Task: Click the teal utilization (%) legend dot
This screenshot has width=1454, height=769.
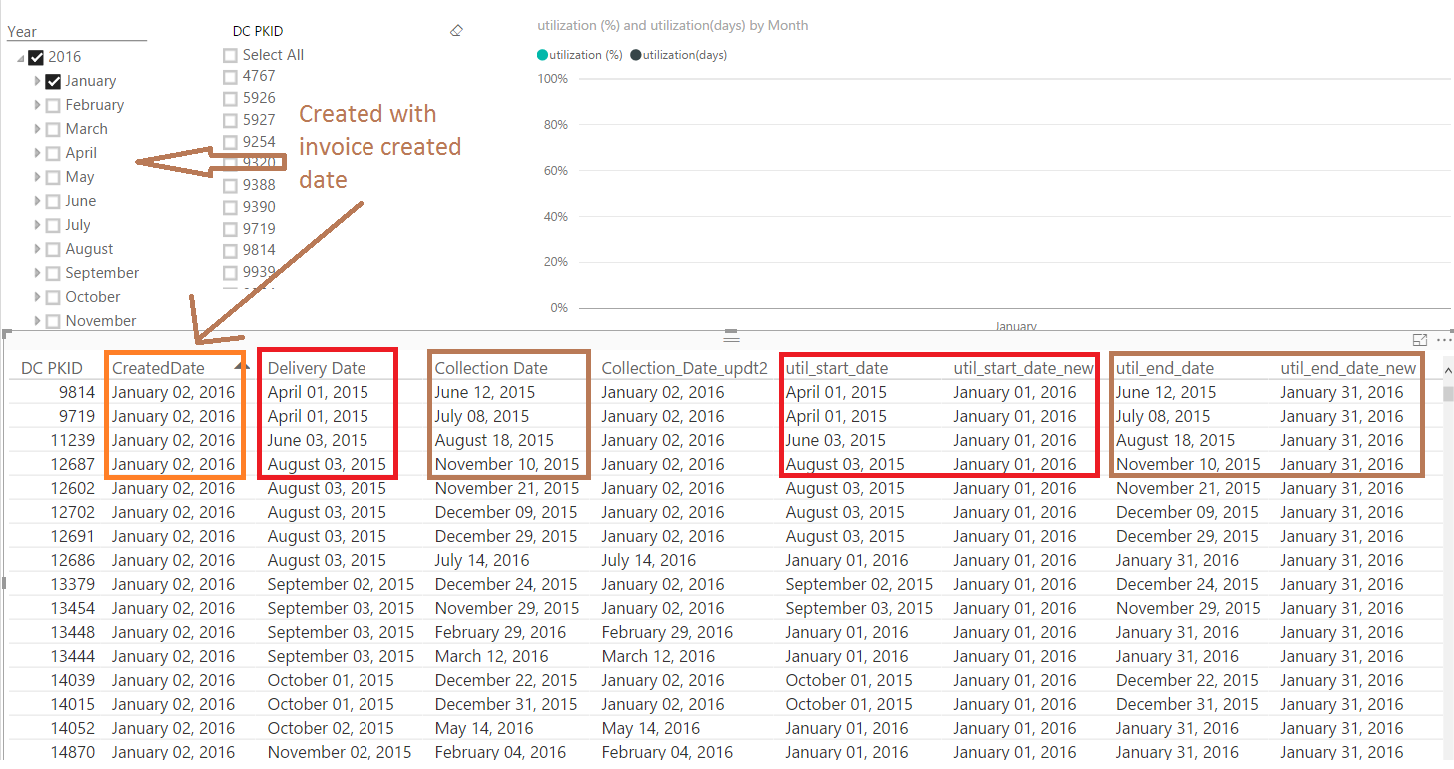Action: point(543,55)
